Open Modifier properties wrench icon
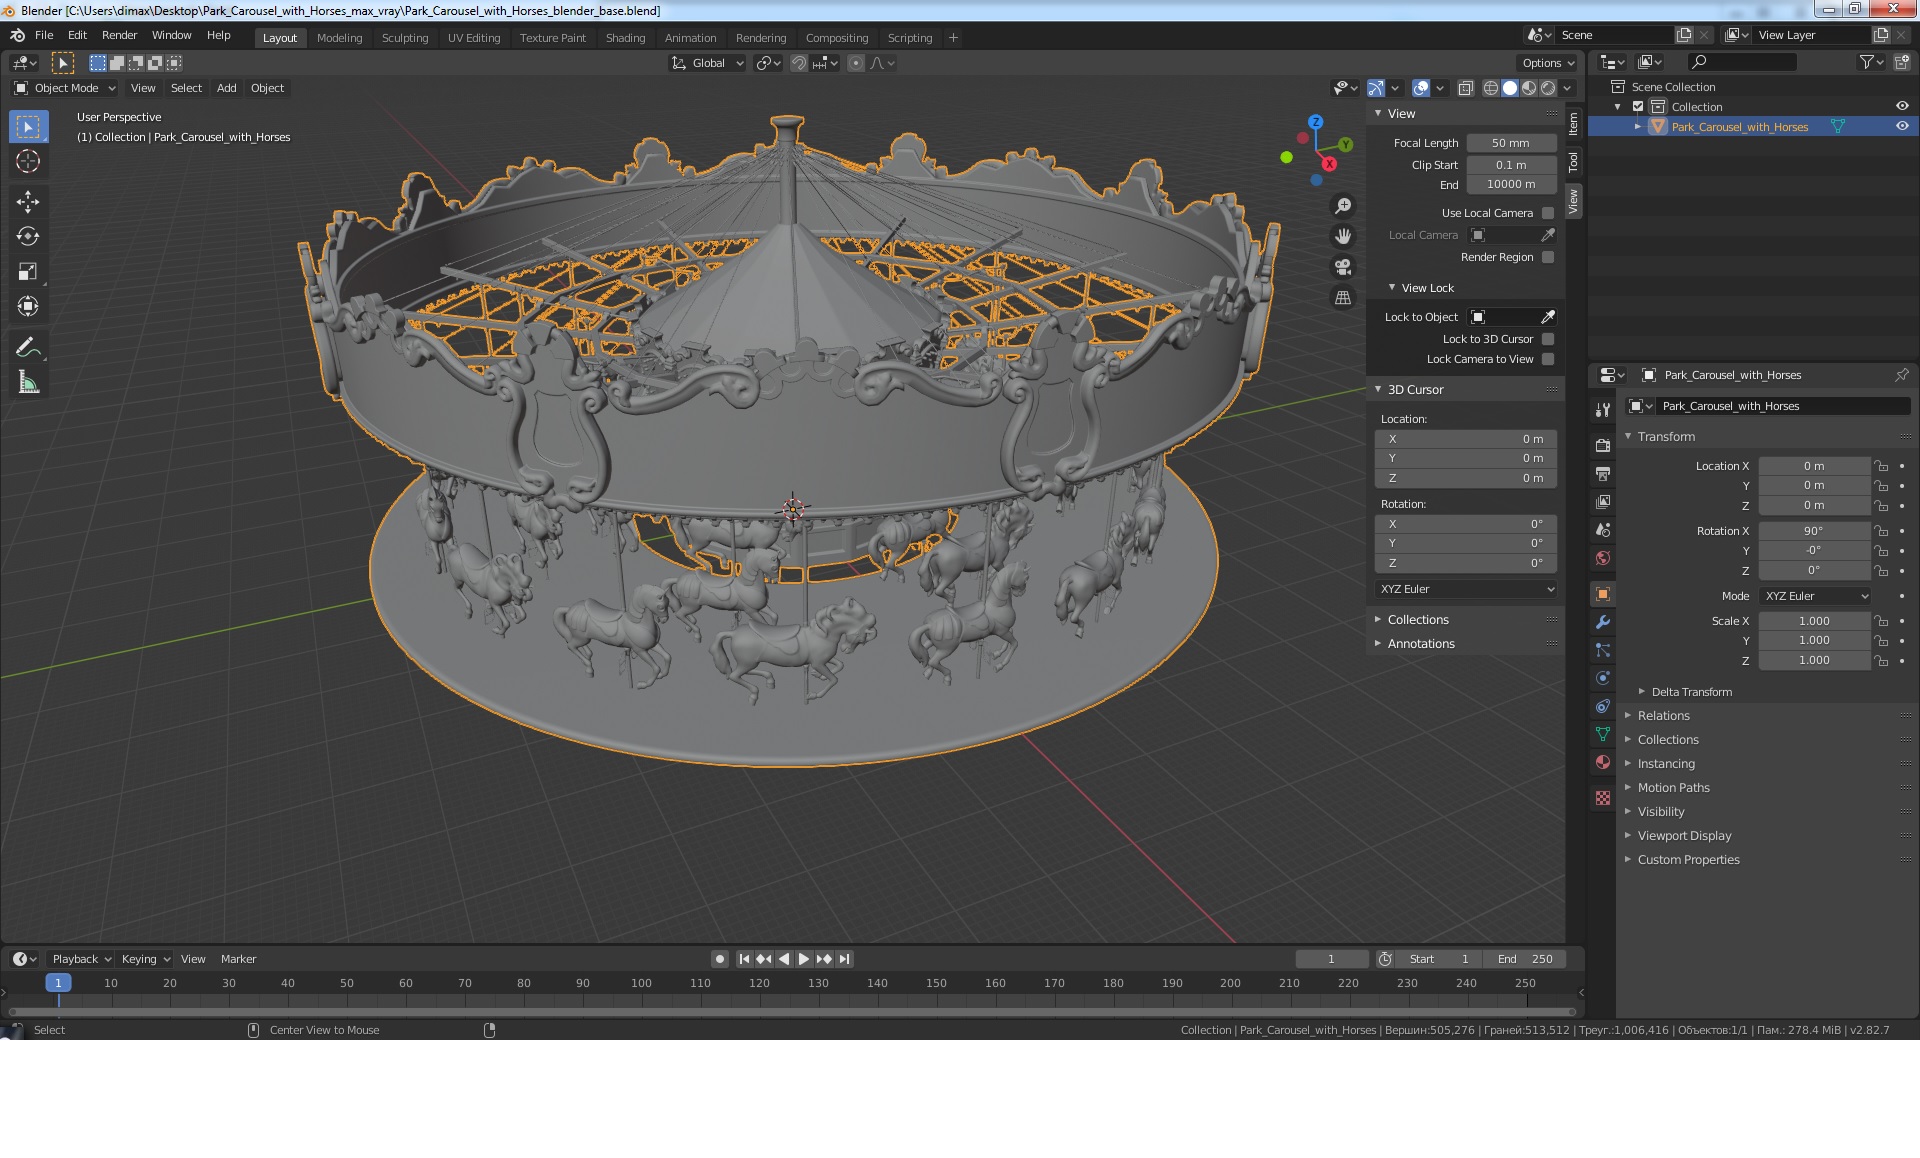The width and height of the screenshot is (1920, 1158). [1603, 622]
